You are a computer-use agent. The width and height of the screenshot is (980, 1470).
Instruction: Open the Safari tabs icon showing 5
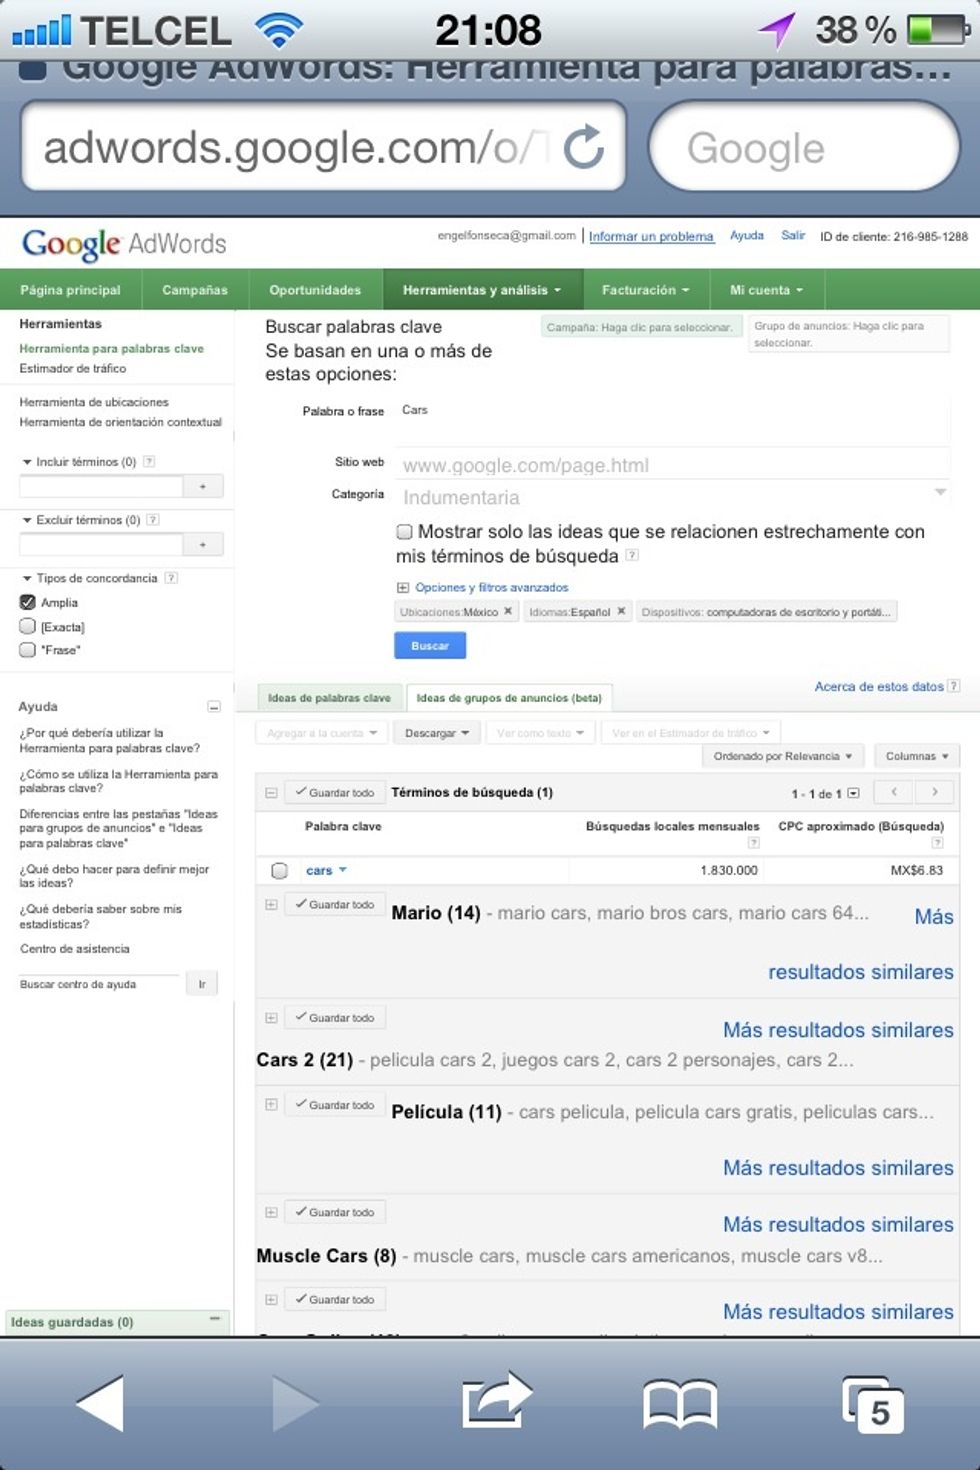pos(873,1405)
